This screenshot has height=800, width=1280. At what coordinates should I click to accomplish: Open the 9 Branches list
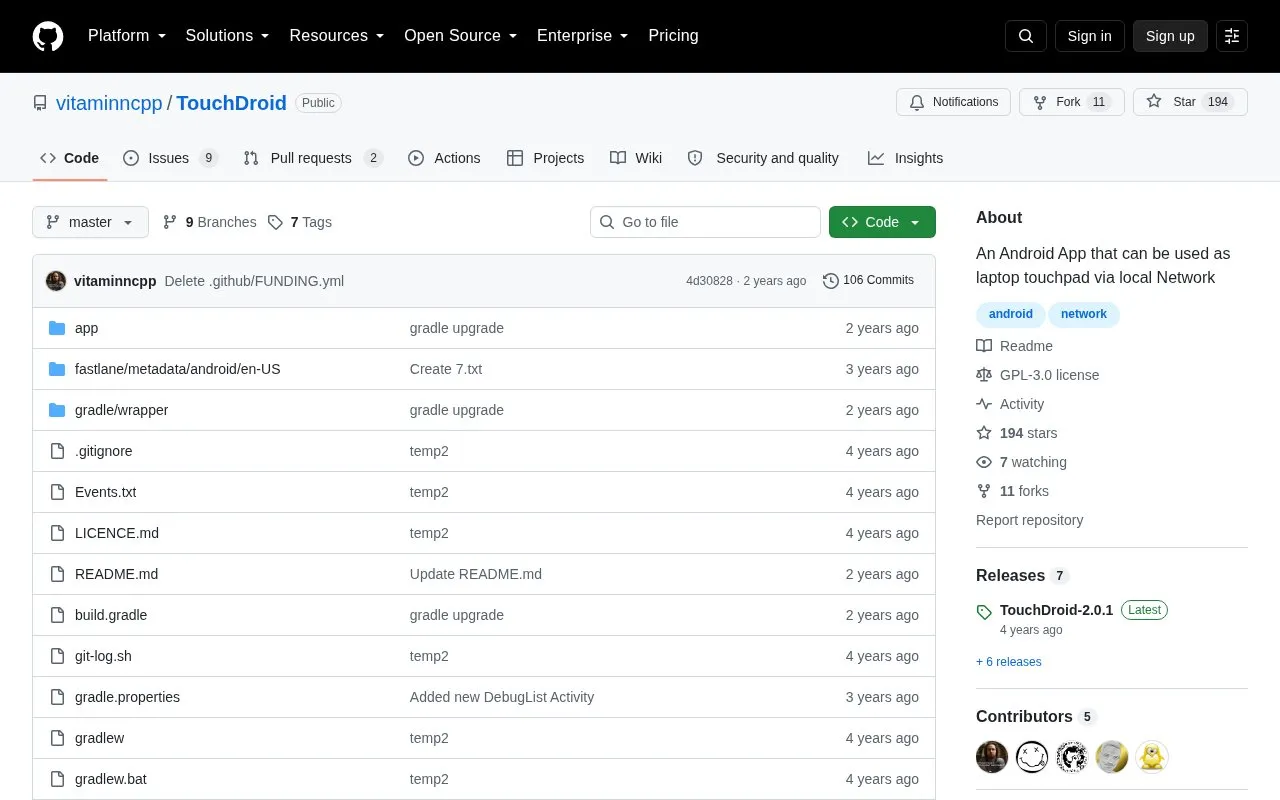[x=209, y=222]
